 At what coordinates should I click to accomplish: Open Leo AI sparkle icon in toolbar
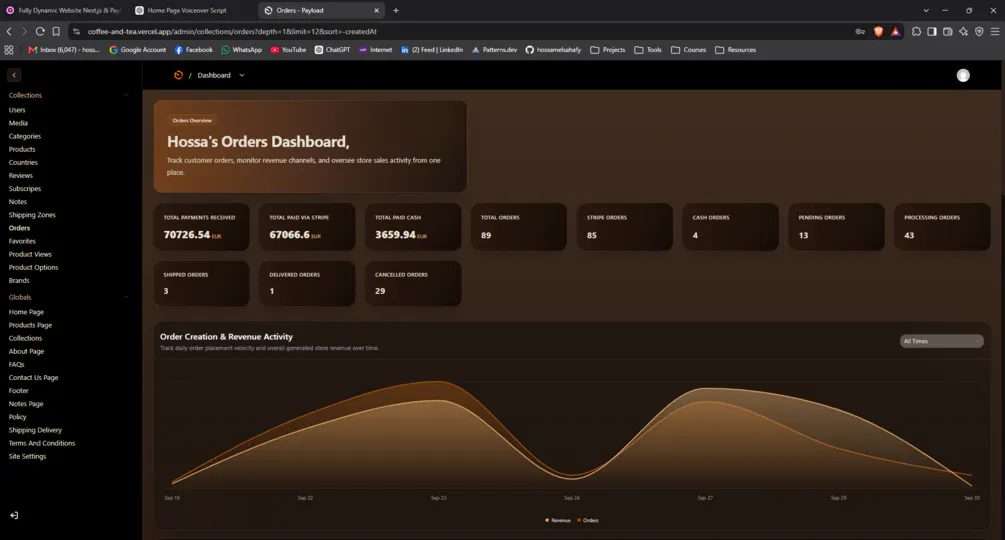pos(963,31)
